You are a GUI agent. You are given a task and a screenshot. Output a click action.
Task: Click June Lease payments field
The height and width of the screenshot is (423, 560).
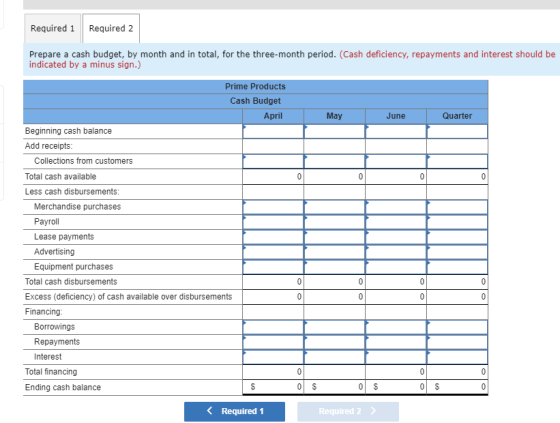coord(396,237)
